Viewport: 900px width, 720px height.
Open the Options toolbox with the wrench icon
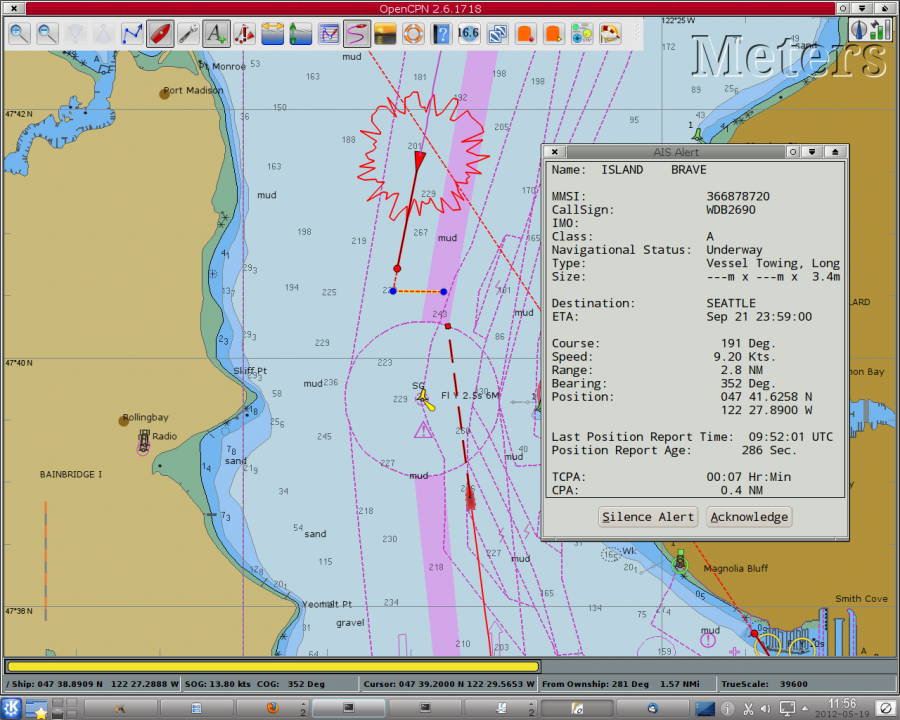tap(189, 33)
